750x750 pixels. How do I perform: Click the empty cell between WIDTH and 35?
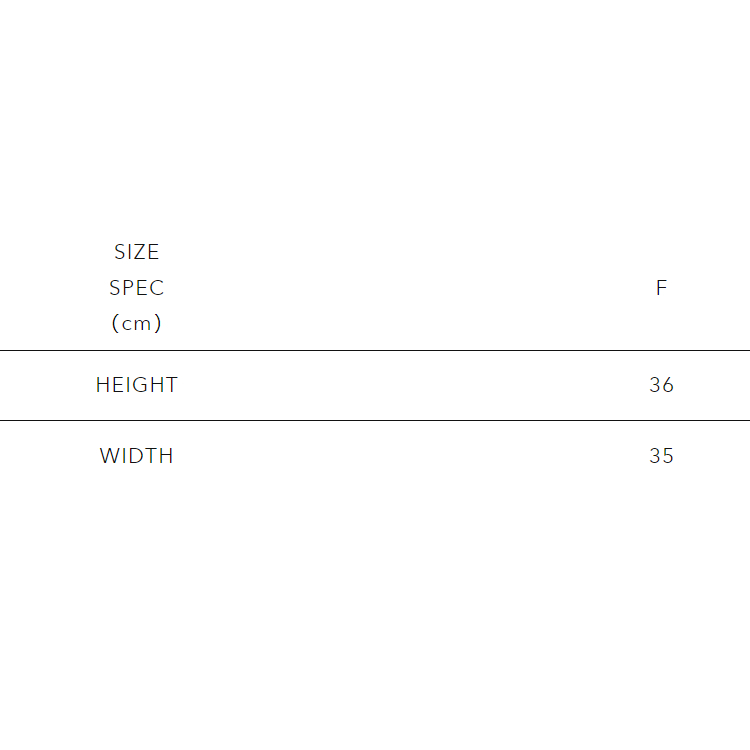[400, 456]
